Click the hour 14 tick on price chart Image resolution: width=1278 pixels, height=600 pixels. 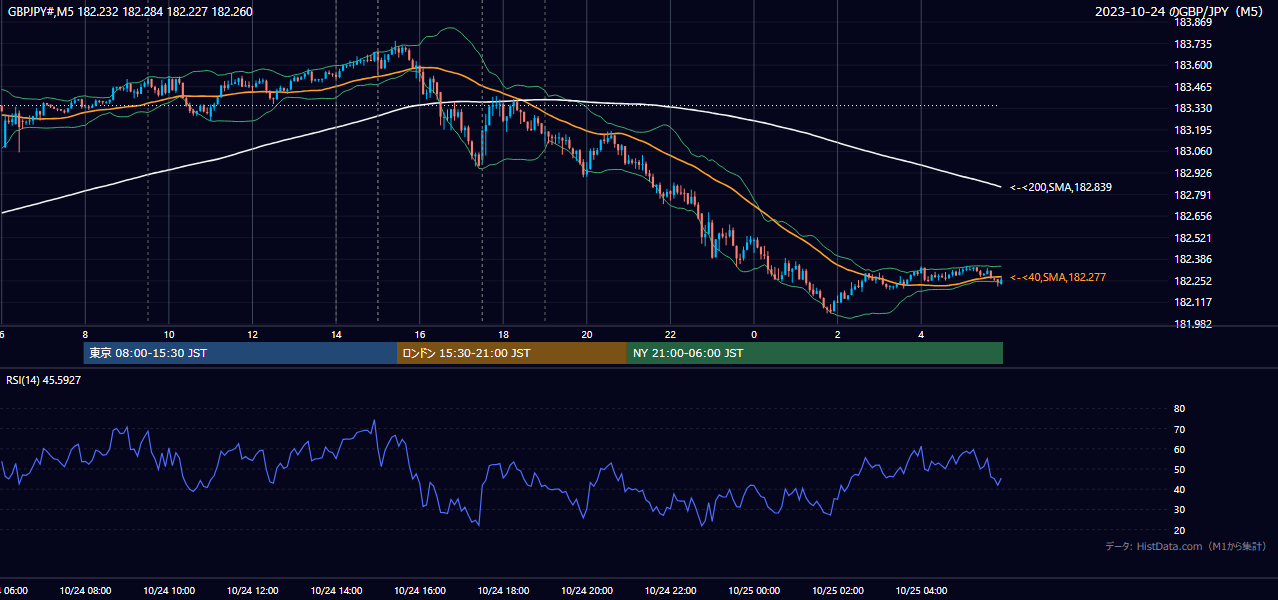coord(336,335)
